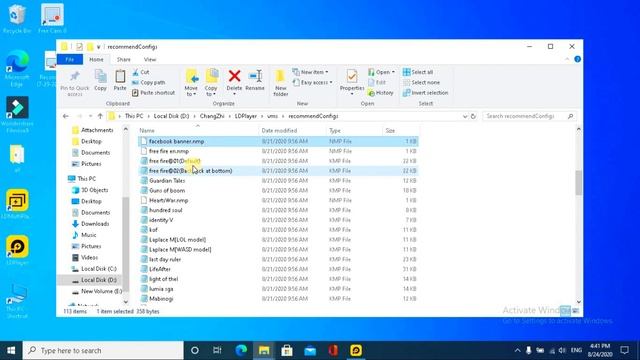Click Local Disk (D:) in breadcrumb
640x360 pixels.
(x=171, y=116)
